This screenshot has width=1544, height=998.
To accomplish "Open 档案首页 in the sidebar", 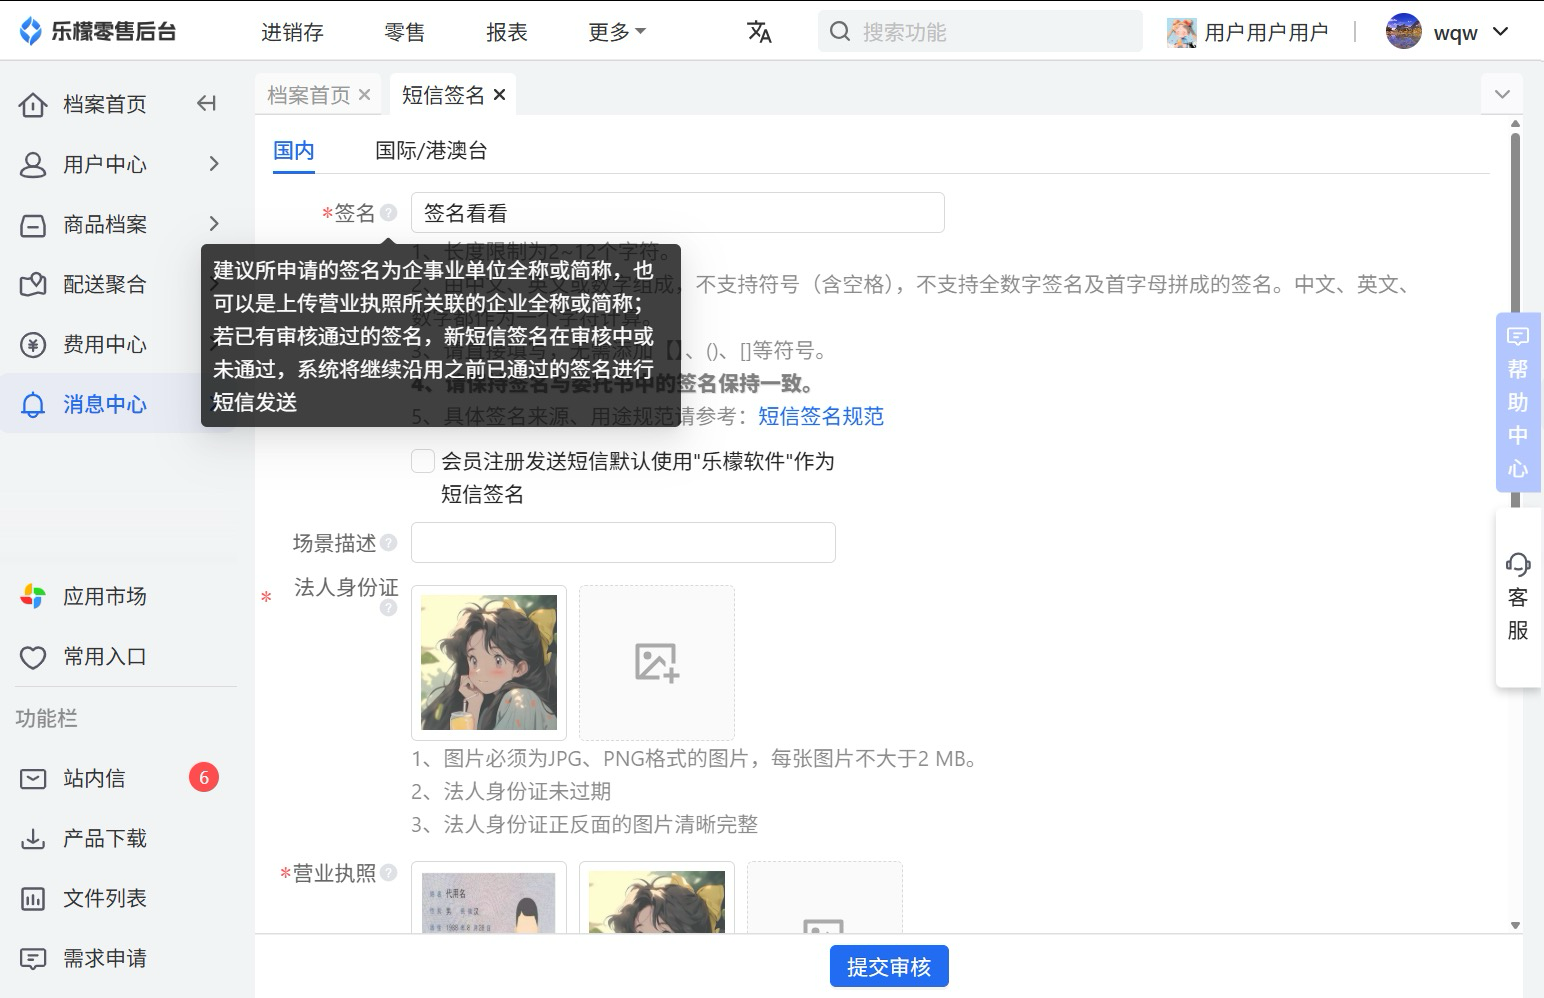I will 104,104.
